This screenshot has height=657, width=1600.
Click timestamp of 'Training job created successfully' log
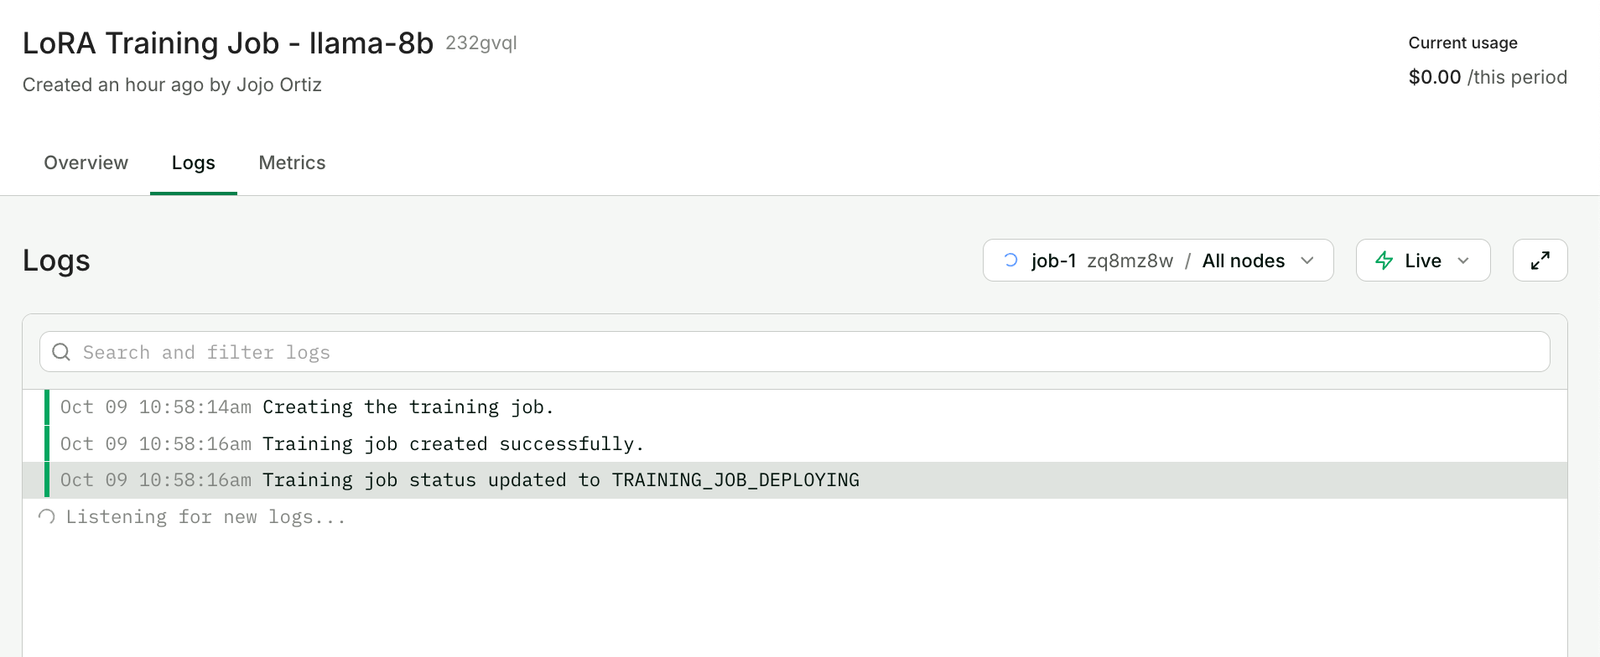[x=156, y=444]
